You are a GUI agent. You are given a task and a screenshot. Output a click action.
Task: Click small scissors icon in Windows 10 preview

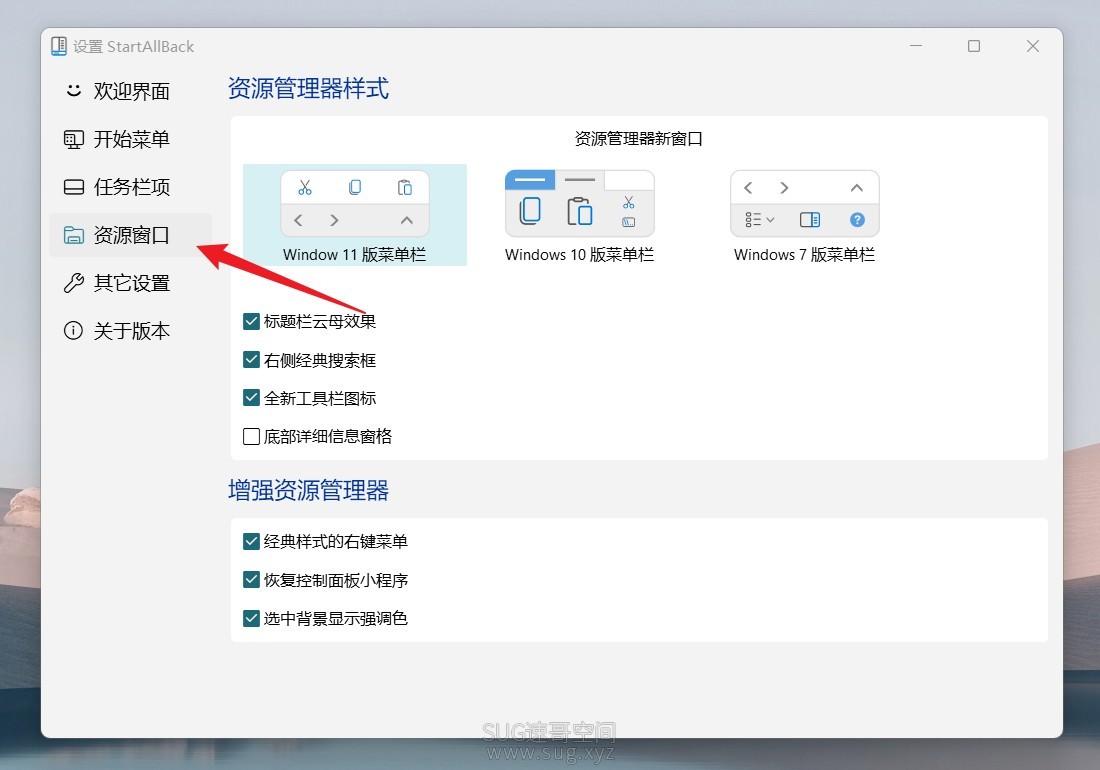(x=629, y=203)
